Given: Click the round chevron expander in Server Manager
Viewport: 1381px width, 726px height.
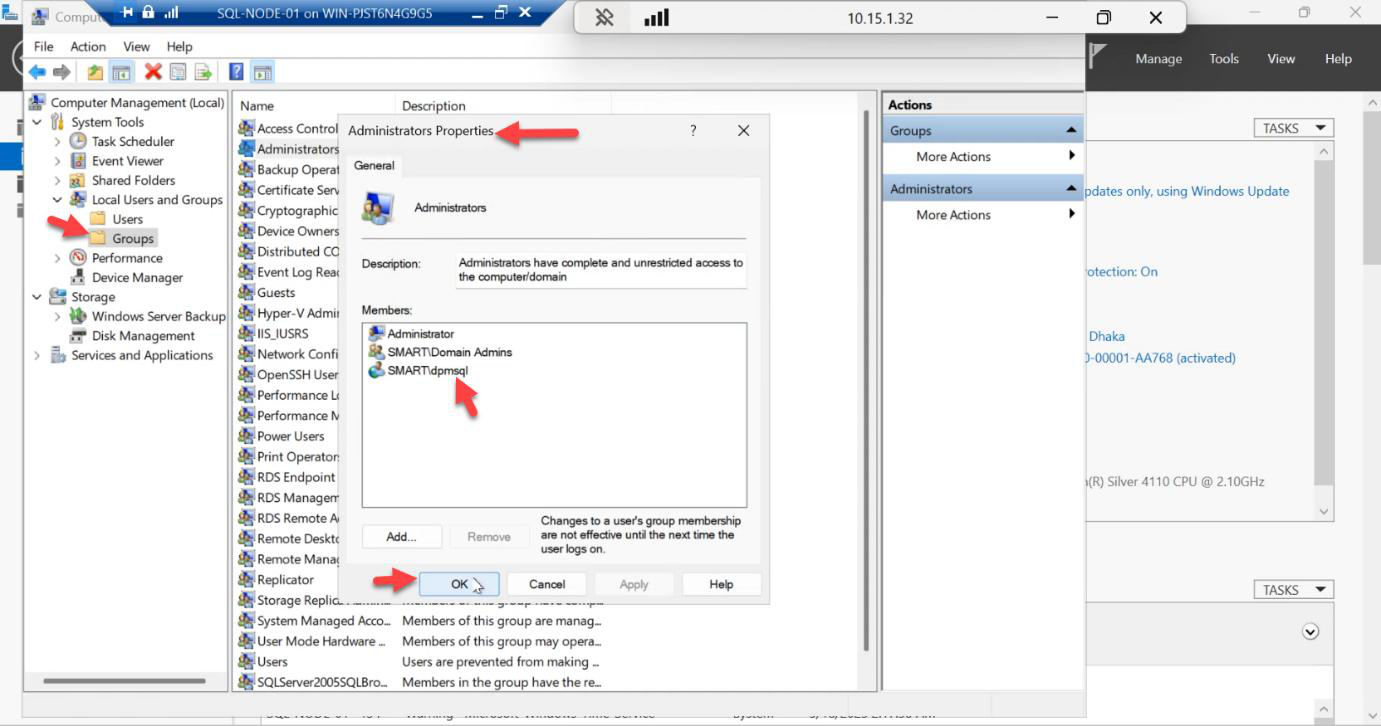Looking at the screenshot, I should click(1310, 632).
